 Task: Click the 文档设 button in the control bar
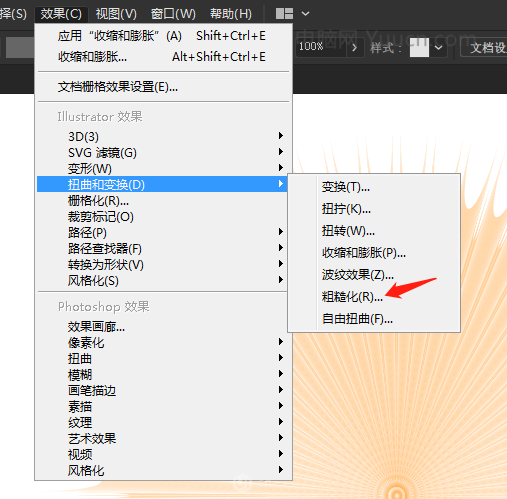(485, 48)
